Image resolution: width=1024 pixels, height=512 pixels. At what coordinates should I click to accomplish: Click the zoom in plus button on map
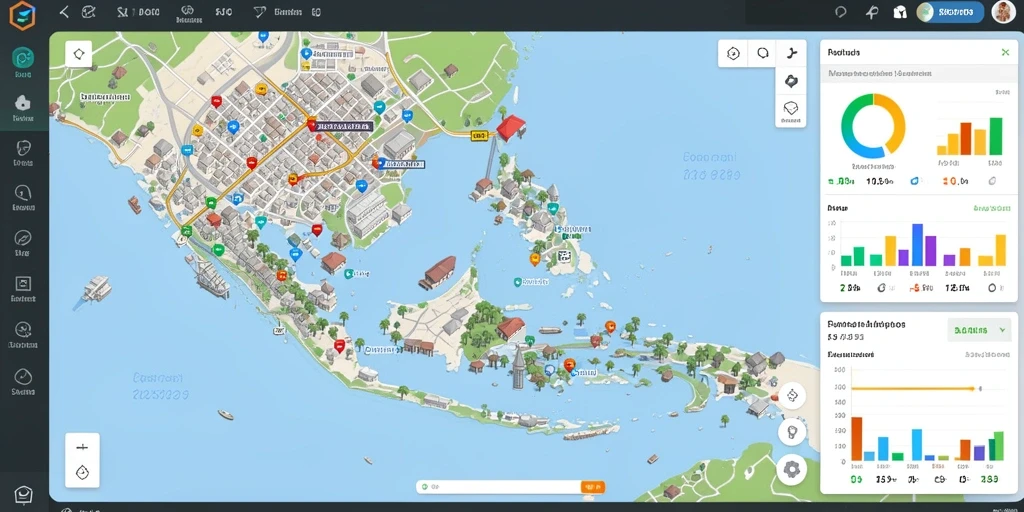(82, 447)
